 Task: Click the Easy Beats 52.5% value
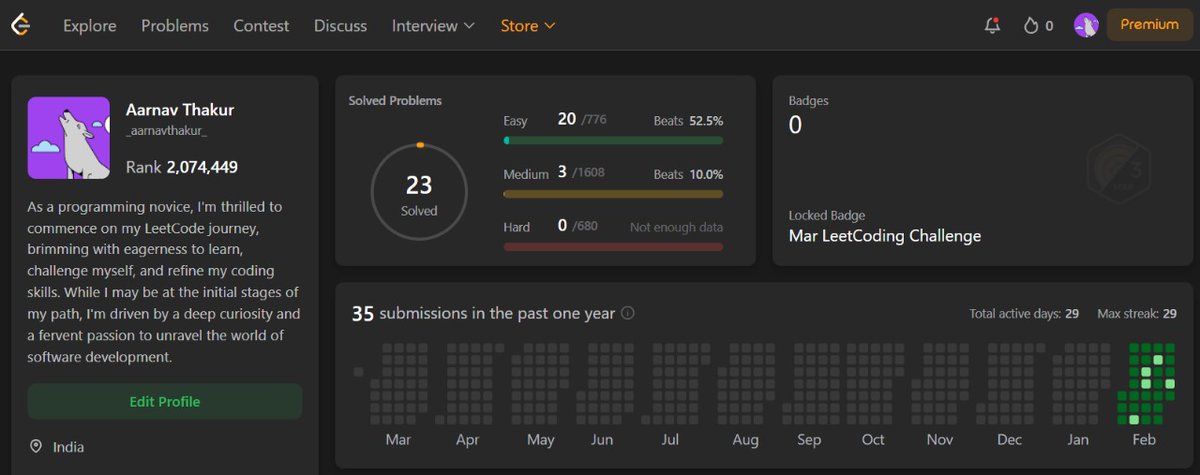(688, 121)
